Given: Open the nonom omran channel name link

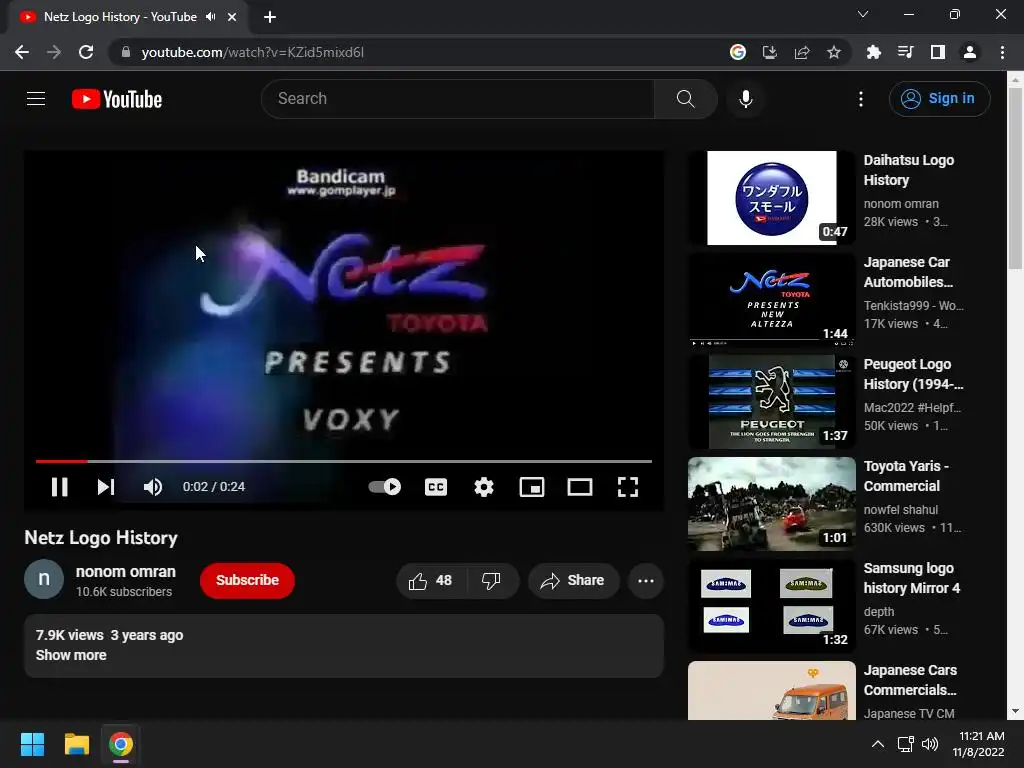Looking at the screenshot, I should coord(125,571).
